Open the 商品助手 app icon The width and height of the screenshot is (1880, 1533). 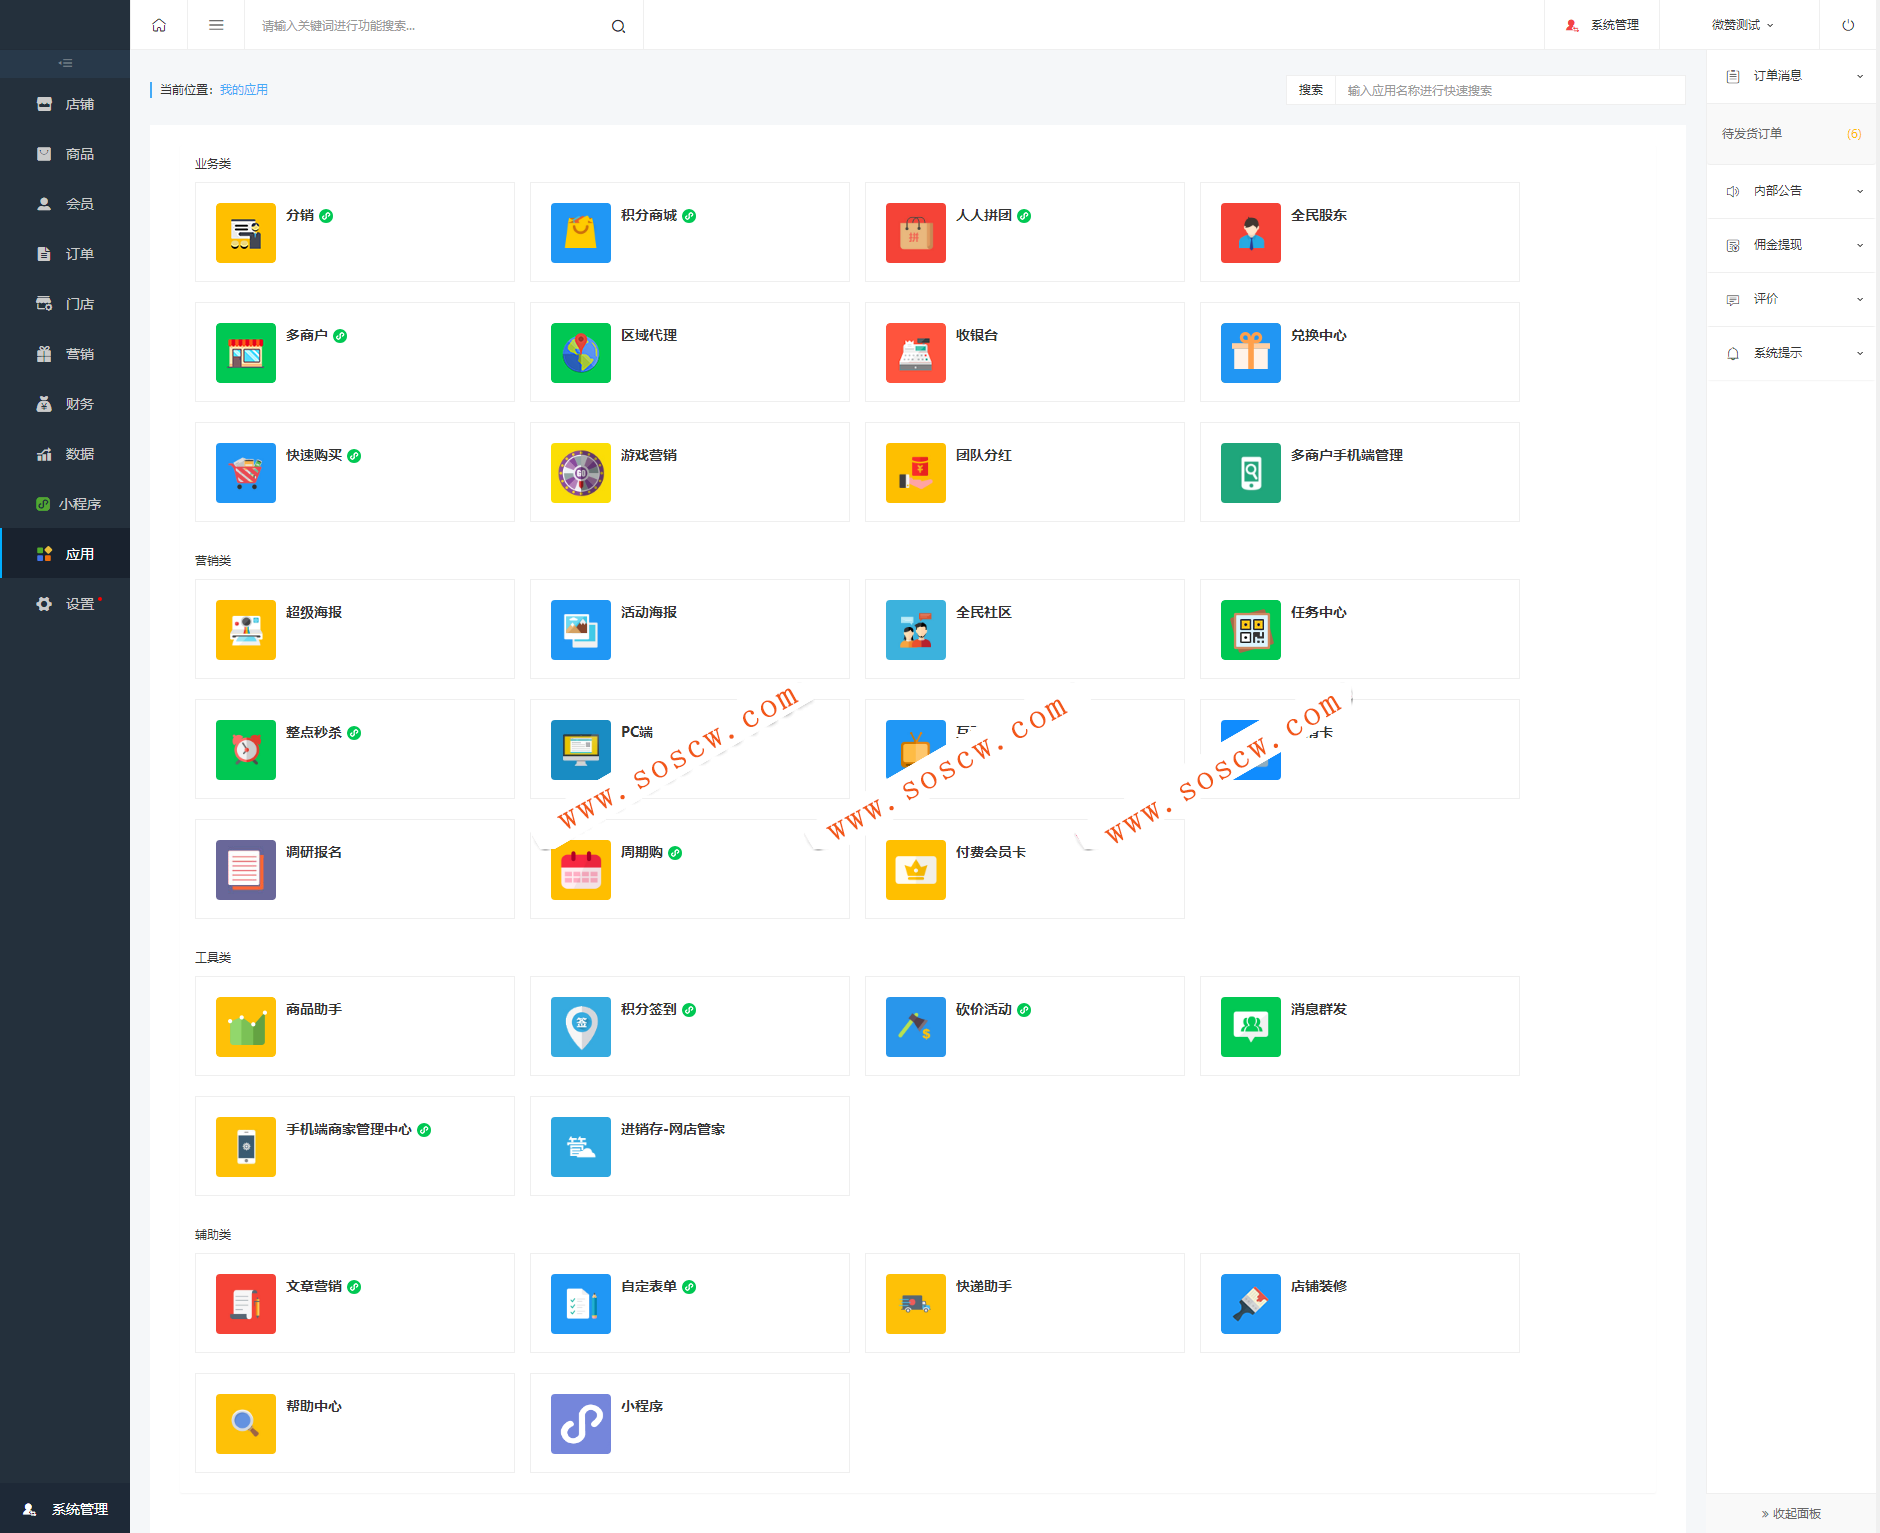pyautogui.click(x=245, y=1027)
